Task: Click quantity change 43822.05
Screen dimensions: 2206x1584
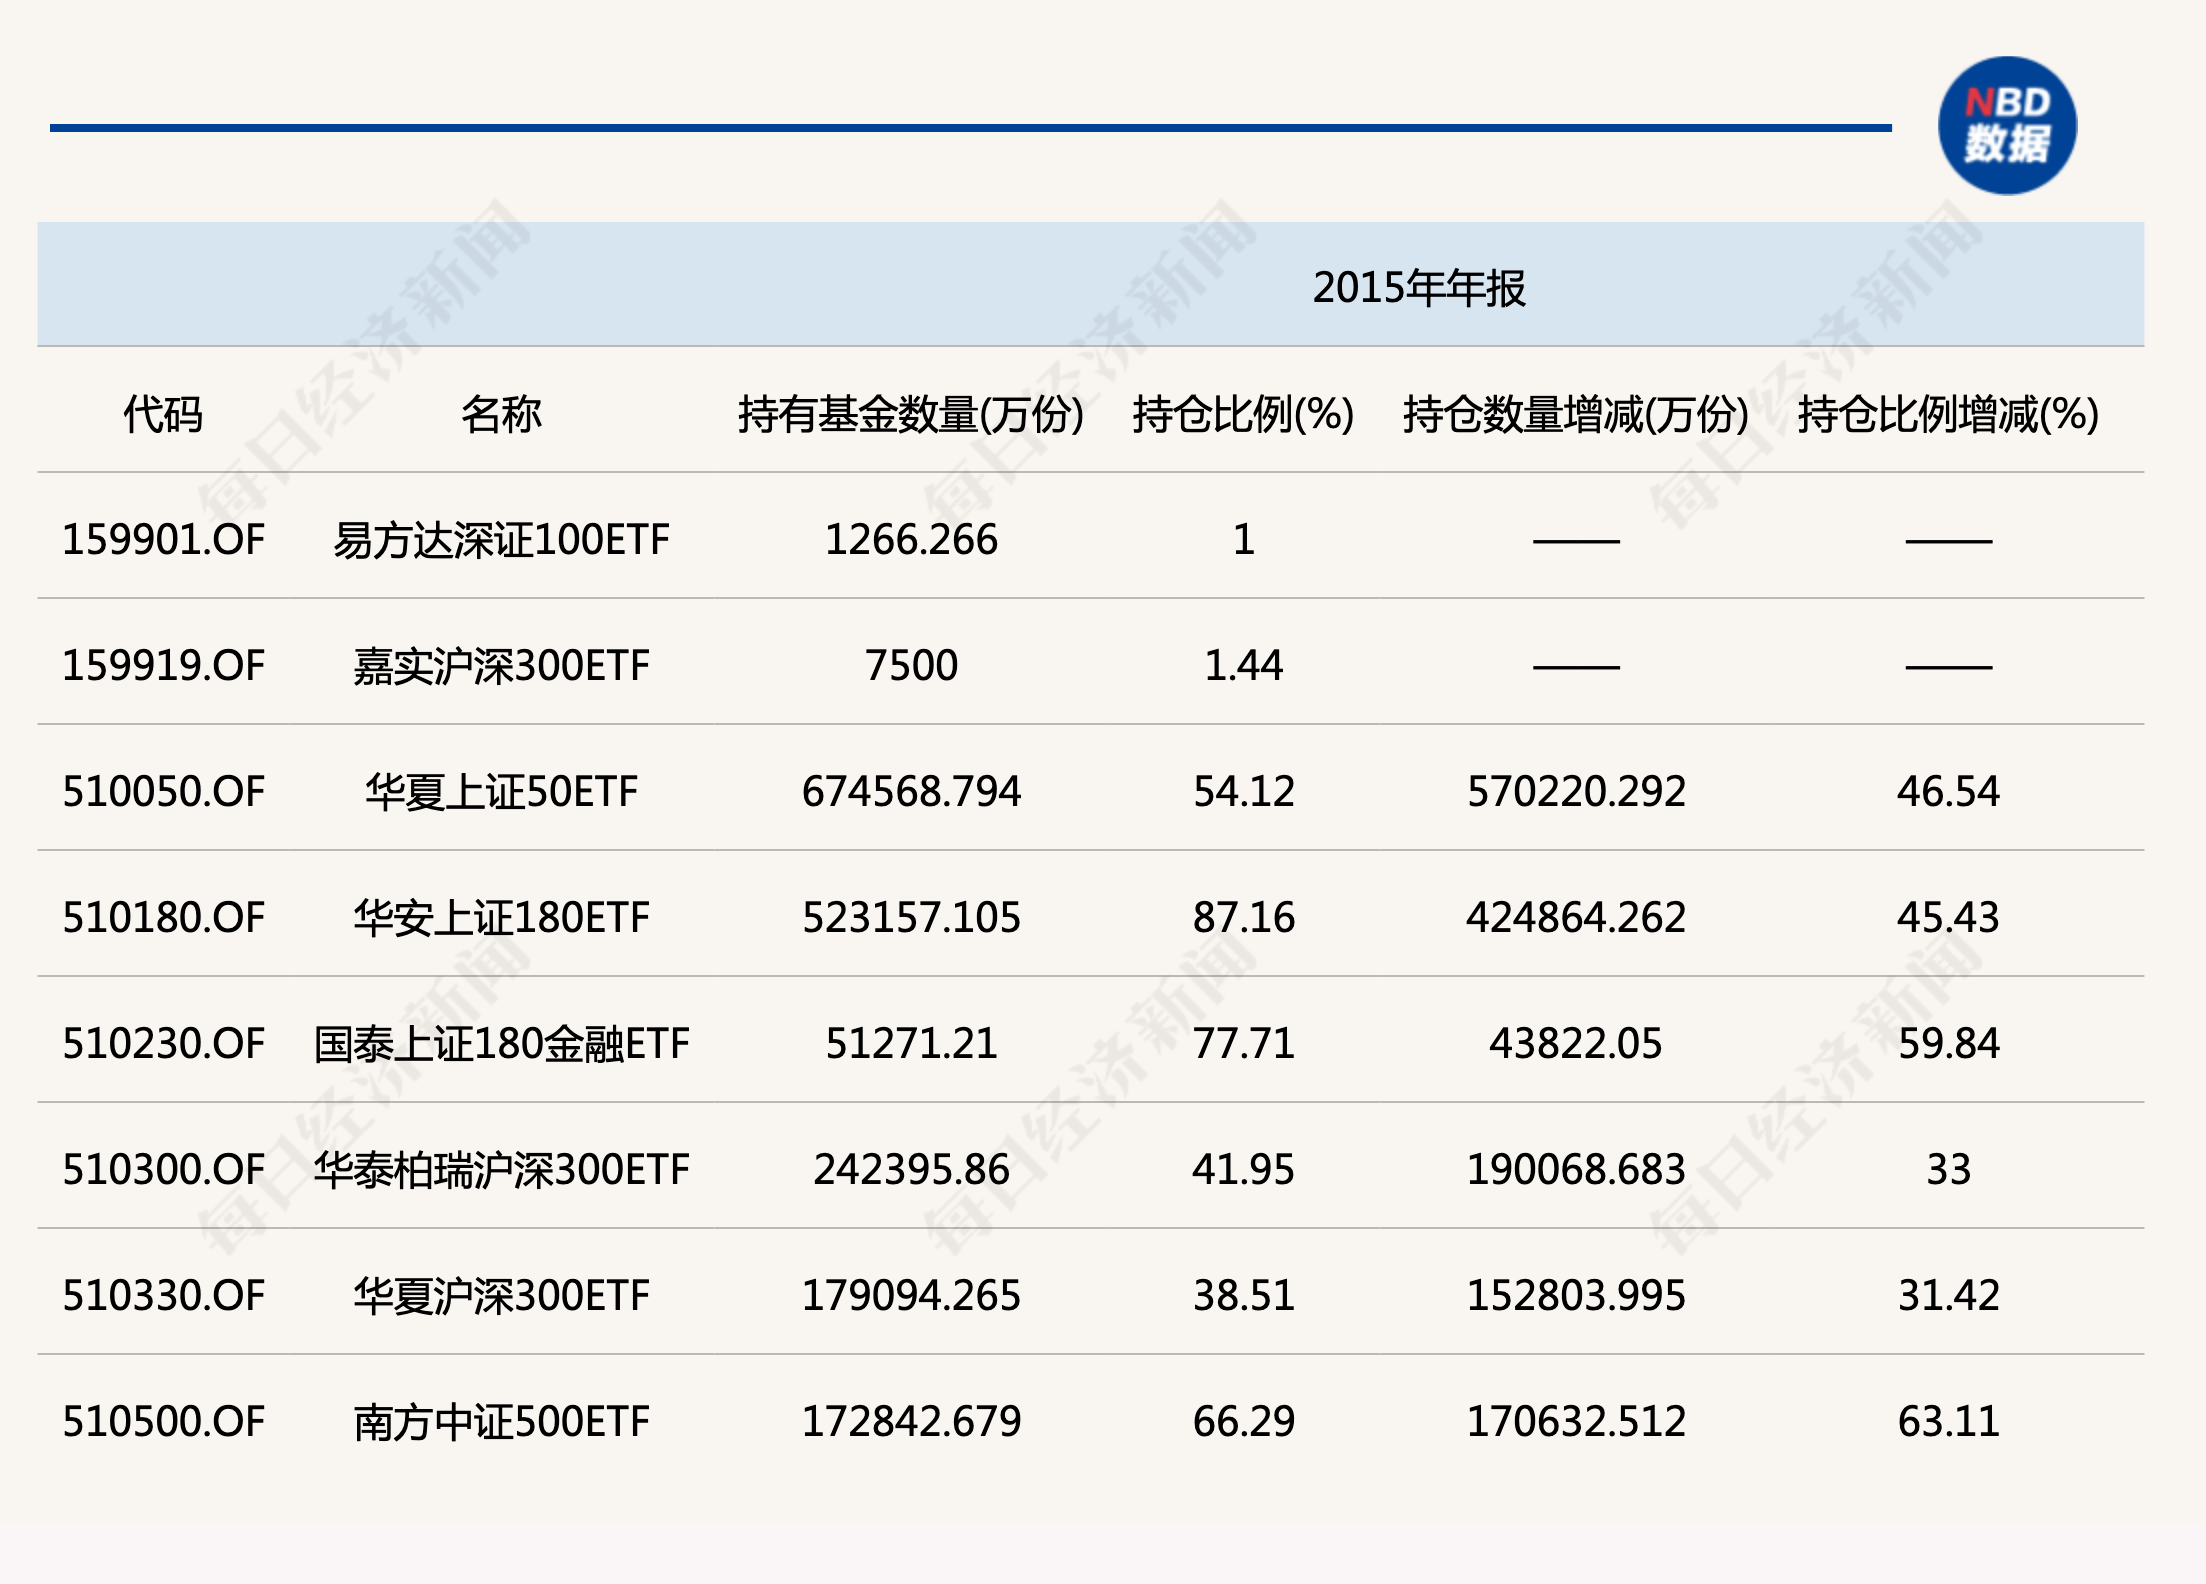Action: coord(1576,1044)
